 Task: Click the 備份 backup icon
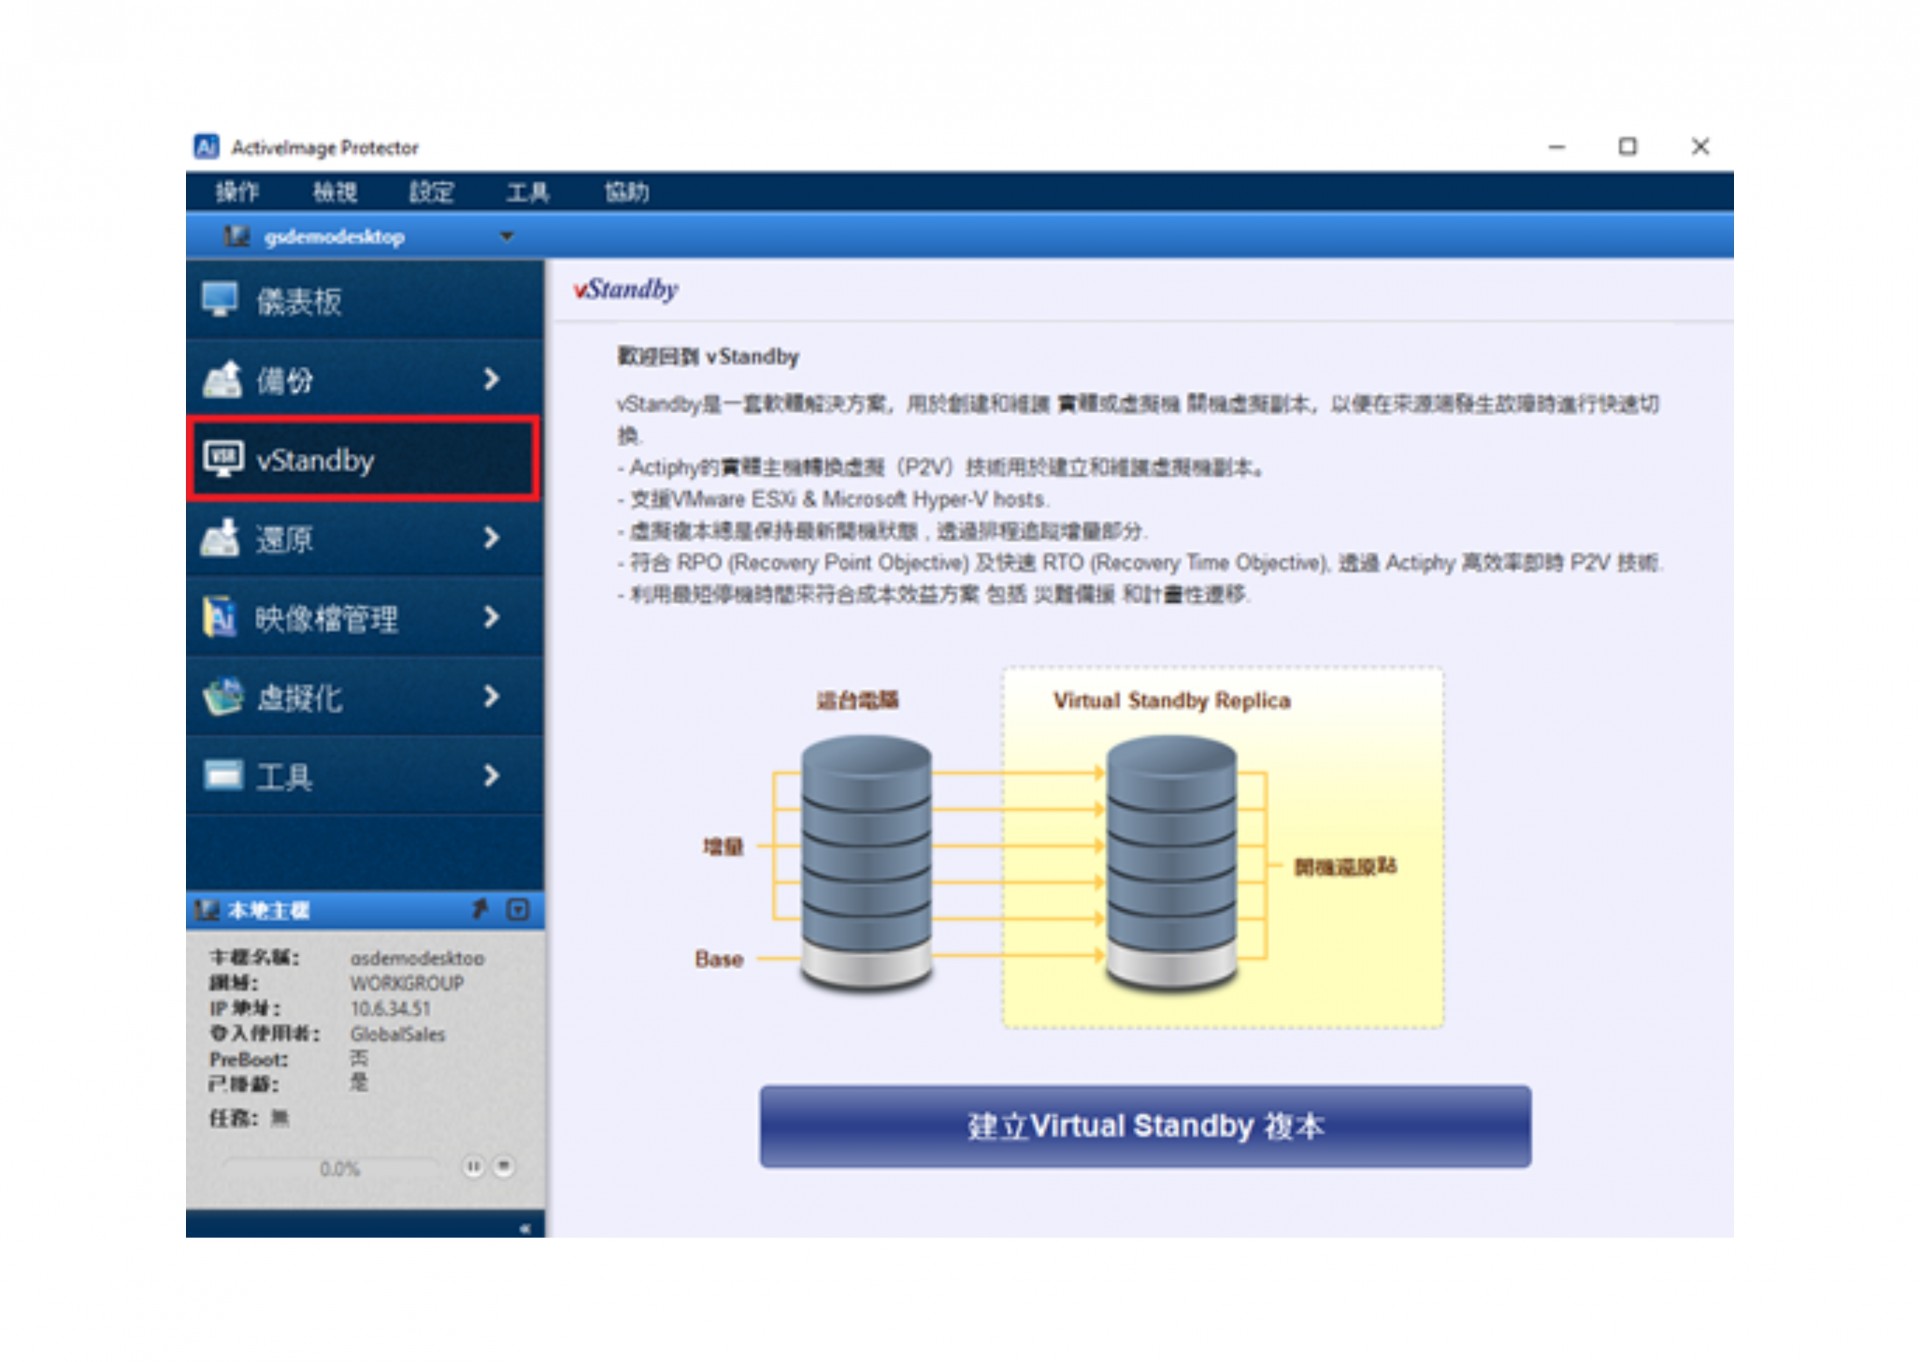tap(222, 379)
